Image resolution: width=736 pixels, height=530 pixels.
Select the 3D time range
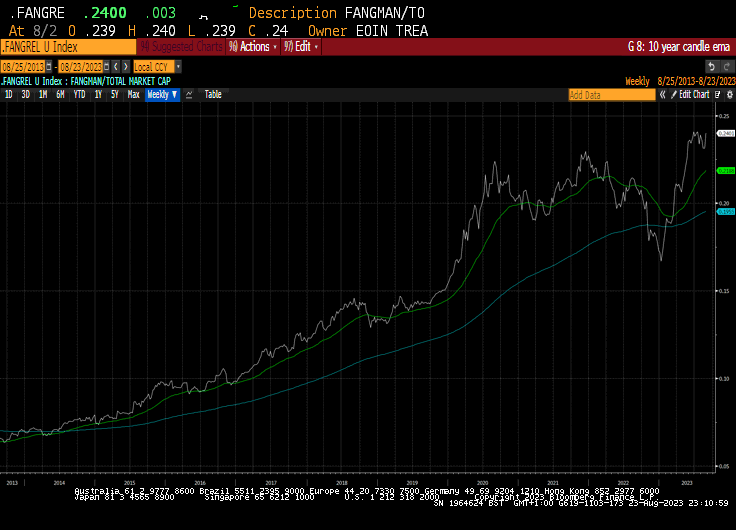pos(25,95)
